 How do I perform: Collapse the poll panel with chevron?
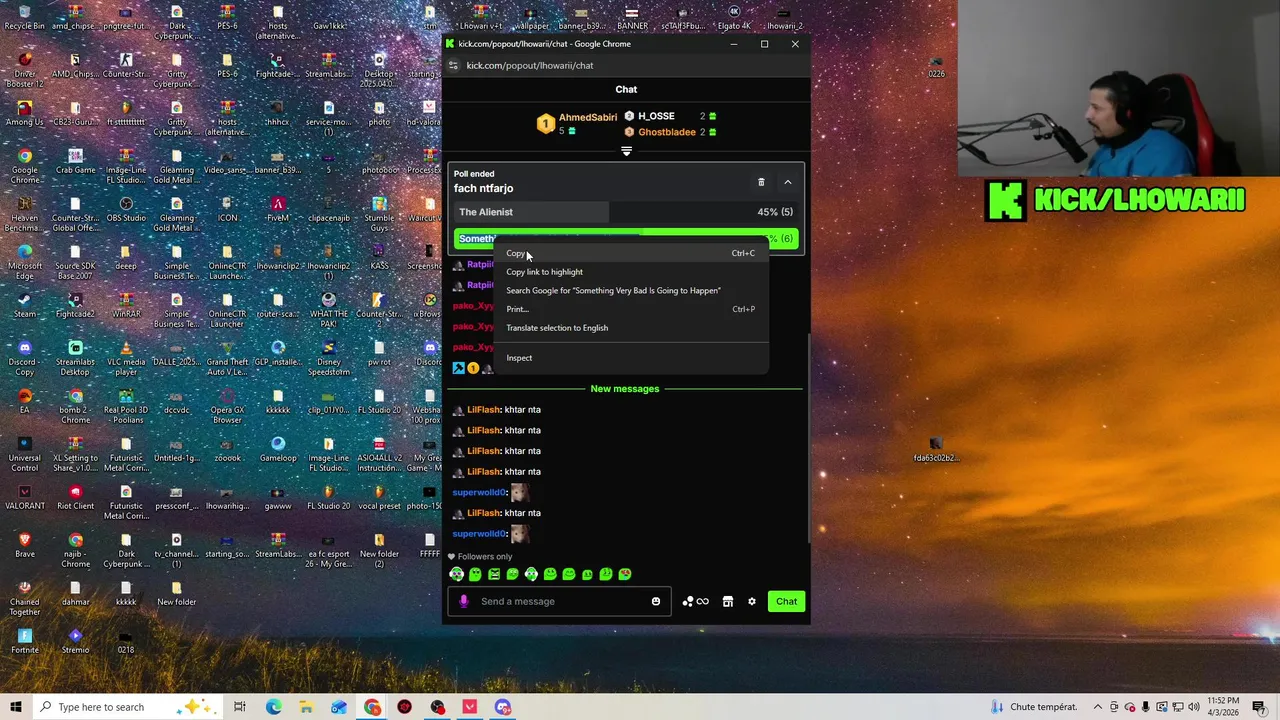[x=787, y=182]
